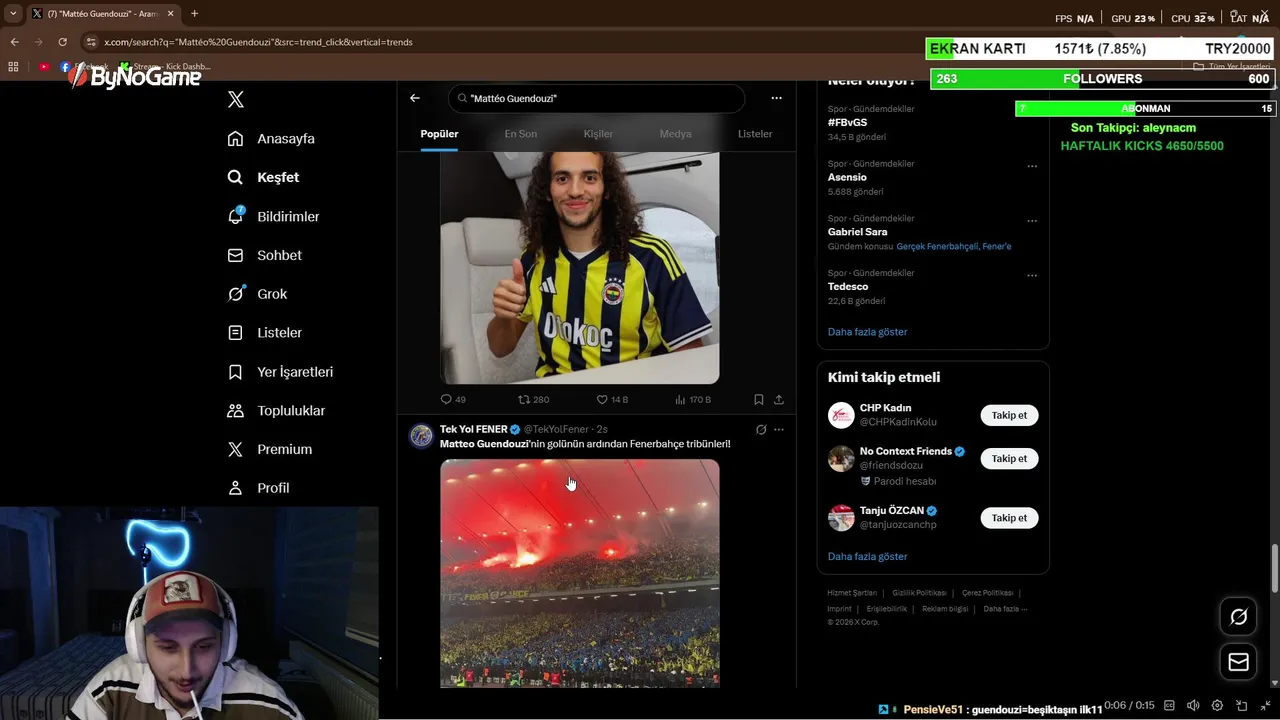Image resolution: width=1280 pixels, height=720 pixels.
Task: Bookmark the Guendouzi jersey post
Action: click(759, 399)
